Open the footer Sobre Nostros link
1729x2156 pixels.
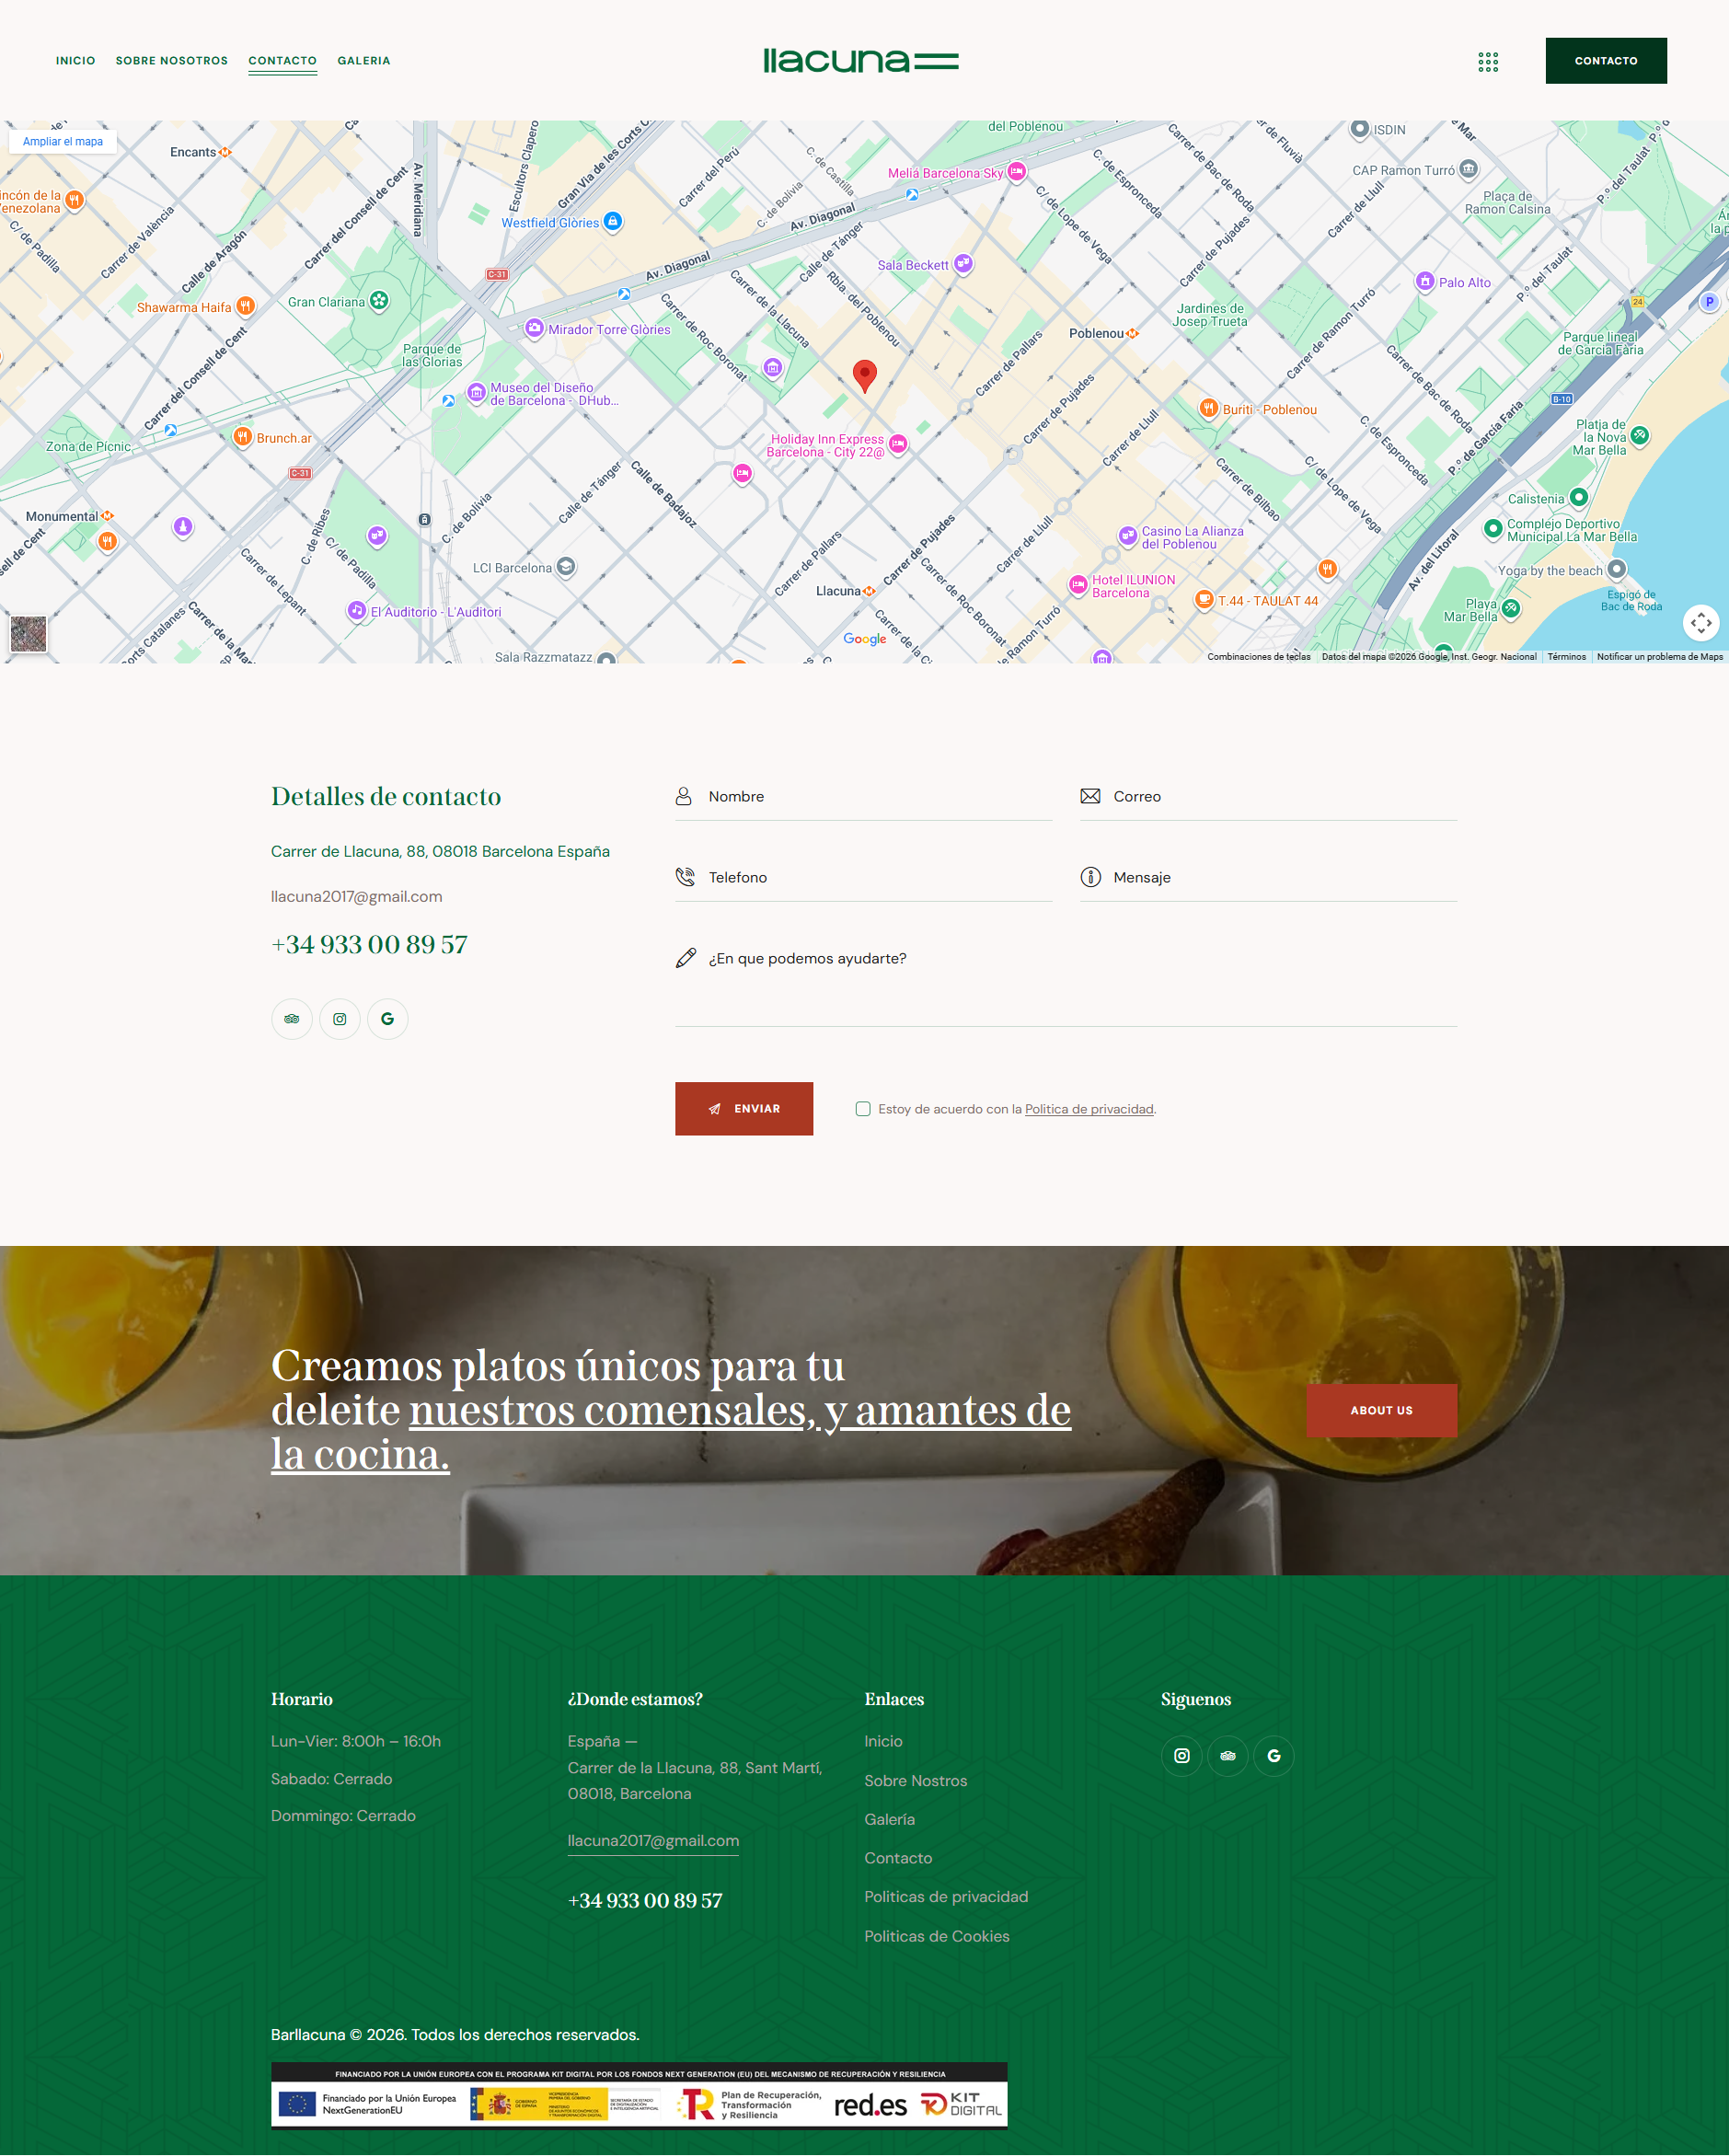pyautogui.click(x=916, y=1781)
